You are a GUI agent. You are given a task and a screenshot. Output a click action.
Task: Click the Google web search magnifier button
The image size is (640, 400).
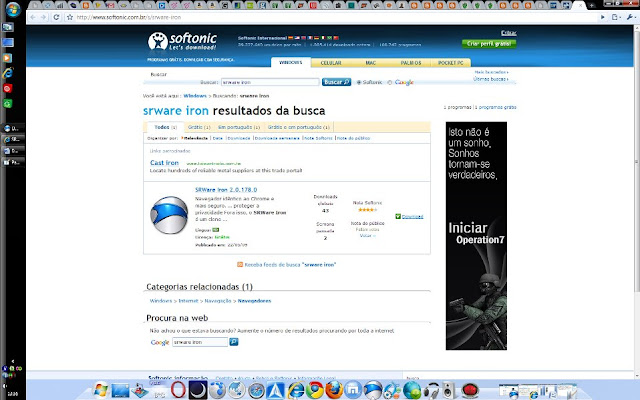pyautogui.click(x=233, y=342)
